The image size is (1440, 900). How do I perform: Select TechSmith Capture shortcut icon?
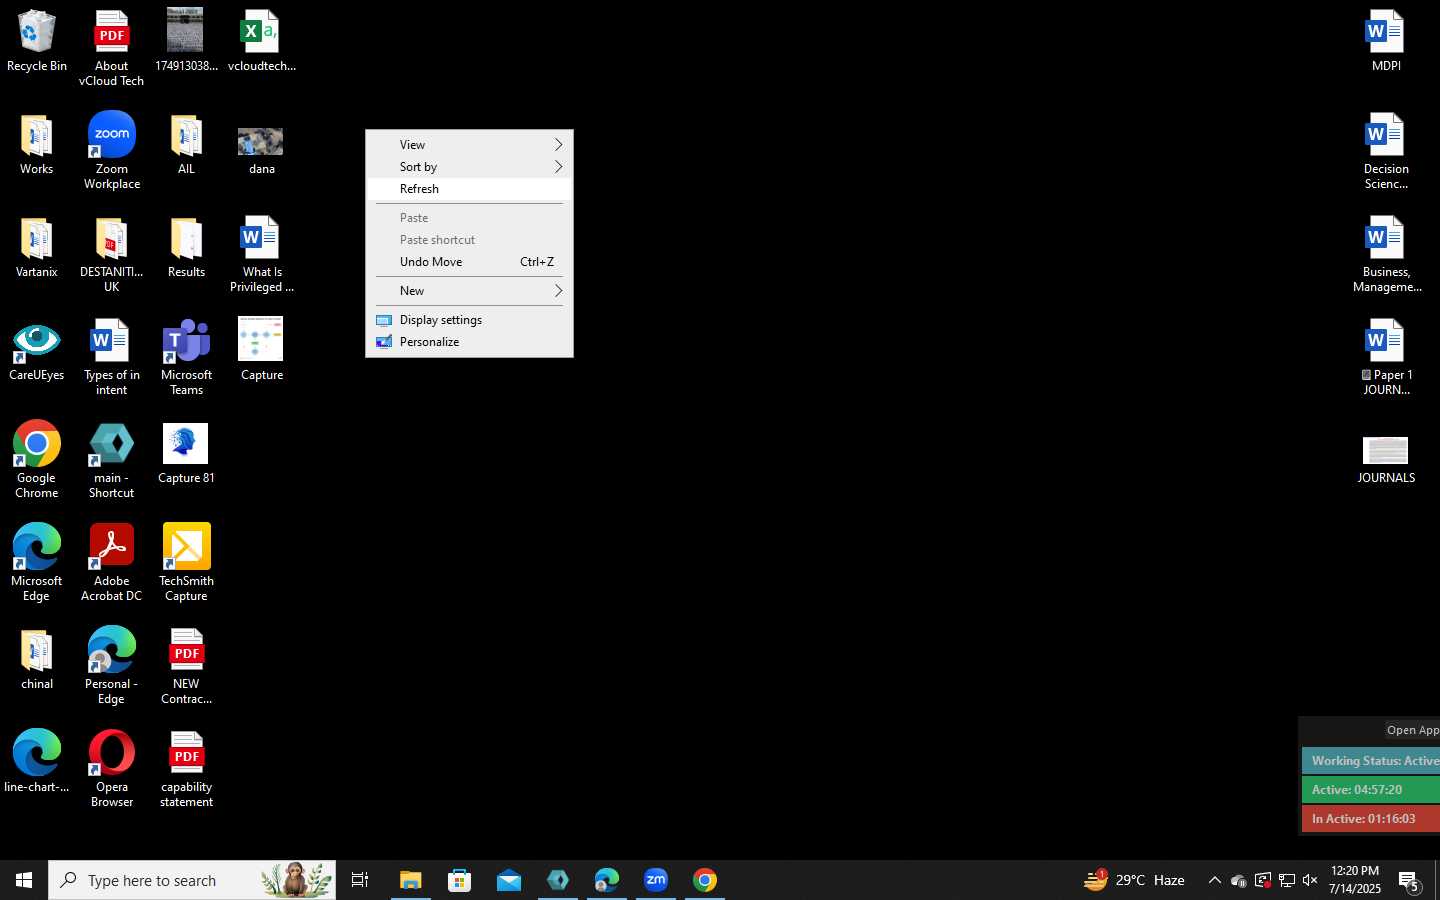(186, 563)
